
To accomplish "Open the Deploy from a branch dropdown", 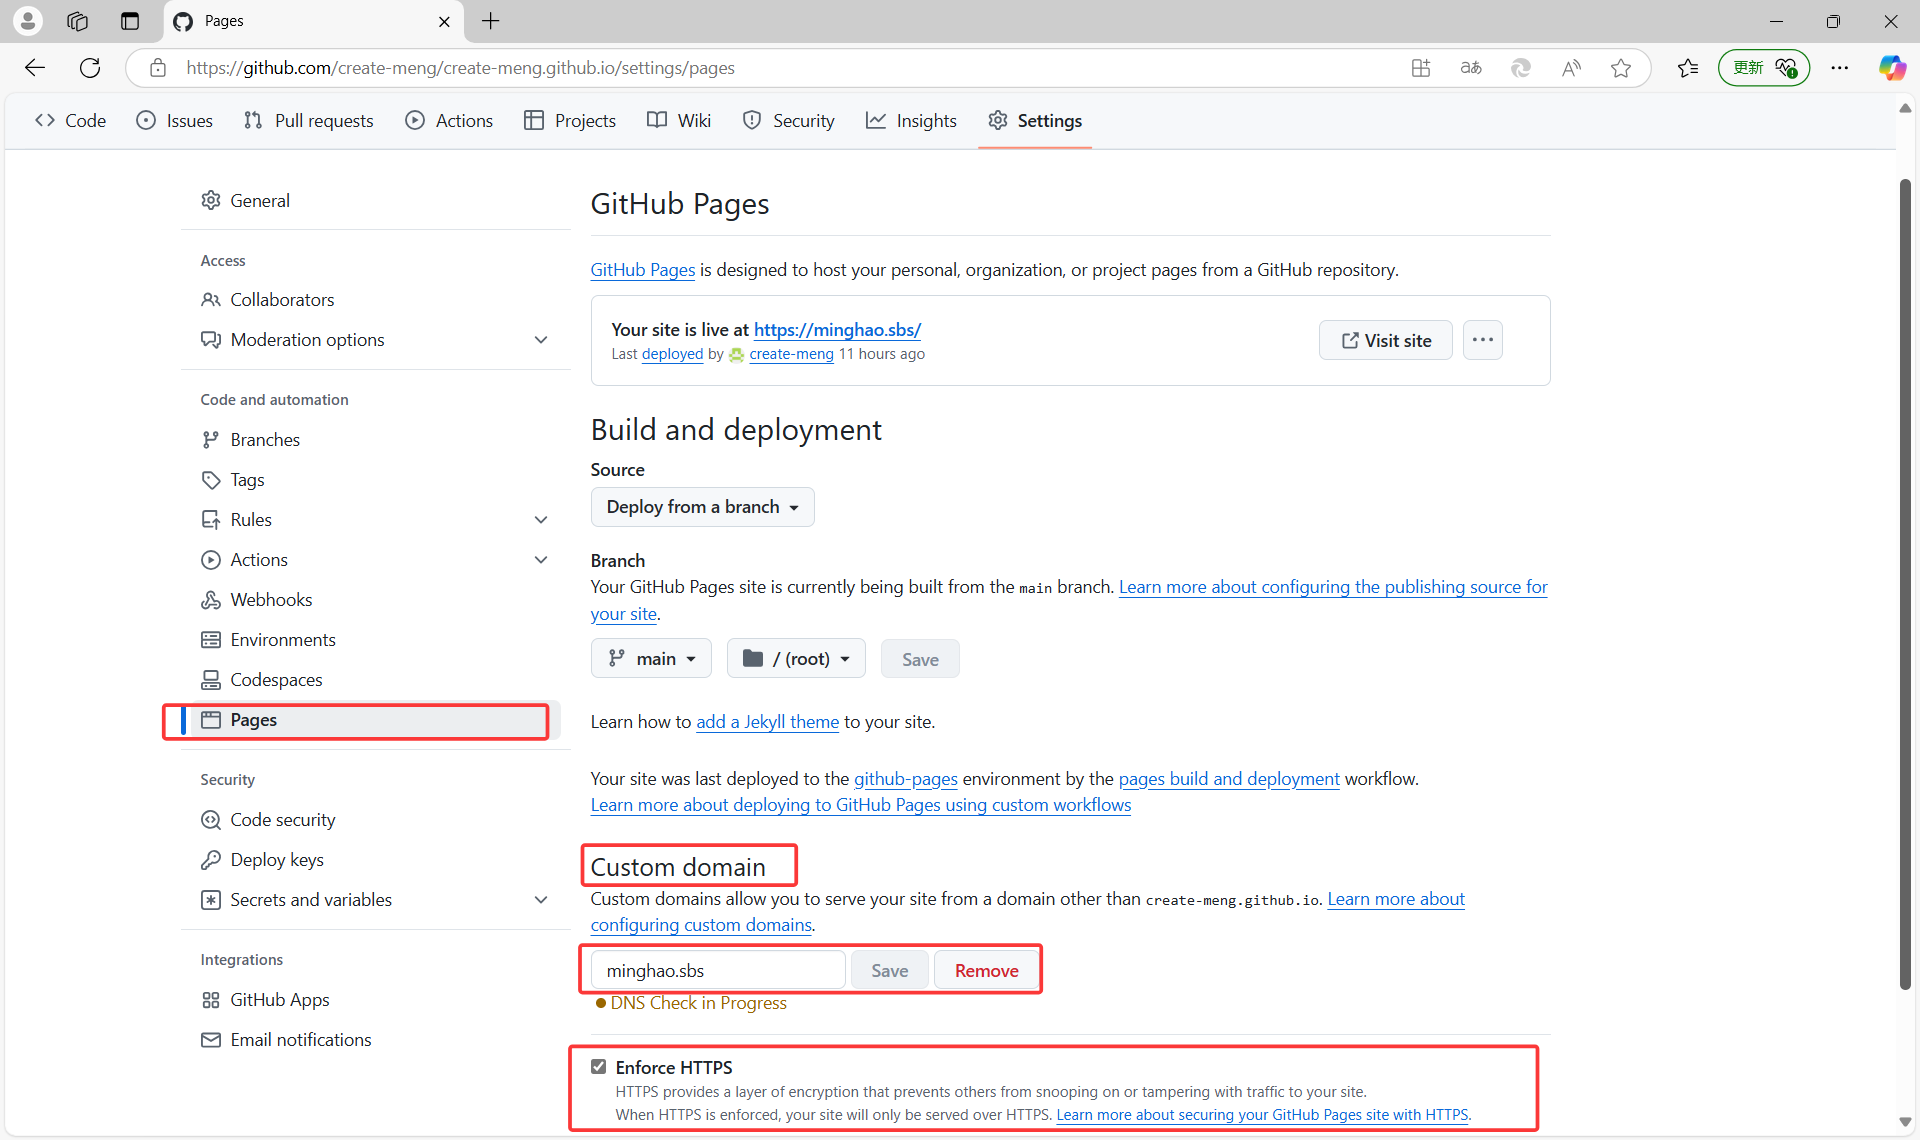I will point(702,507).
